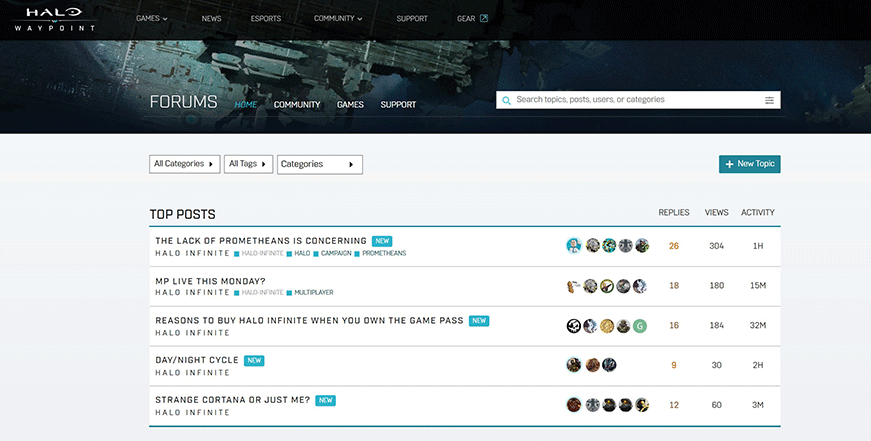Select the forums Games tab
The height and width of the screenshot is (441, 871).
click(350, 104)
